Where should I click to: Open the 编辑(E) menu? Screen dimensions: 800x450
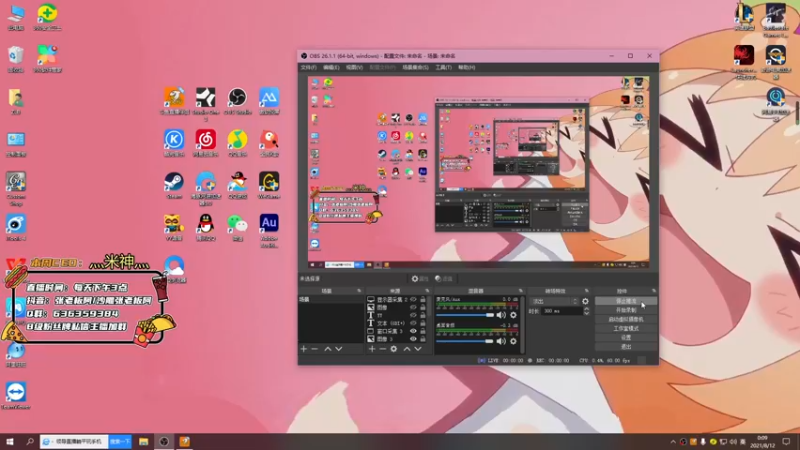[x=331, y=67]
